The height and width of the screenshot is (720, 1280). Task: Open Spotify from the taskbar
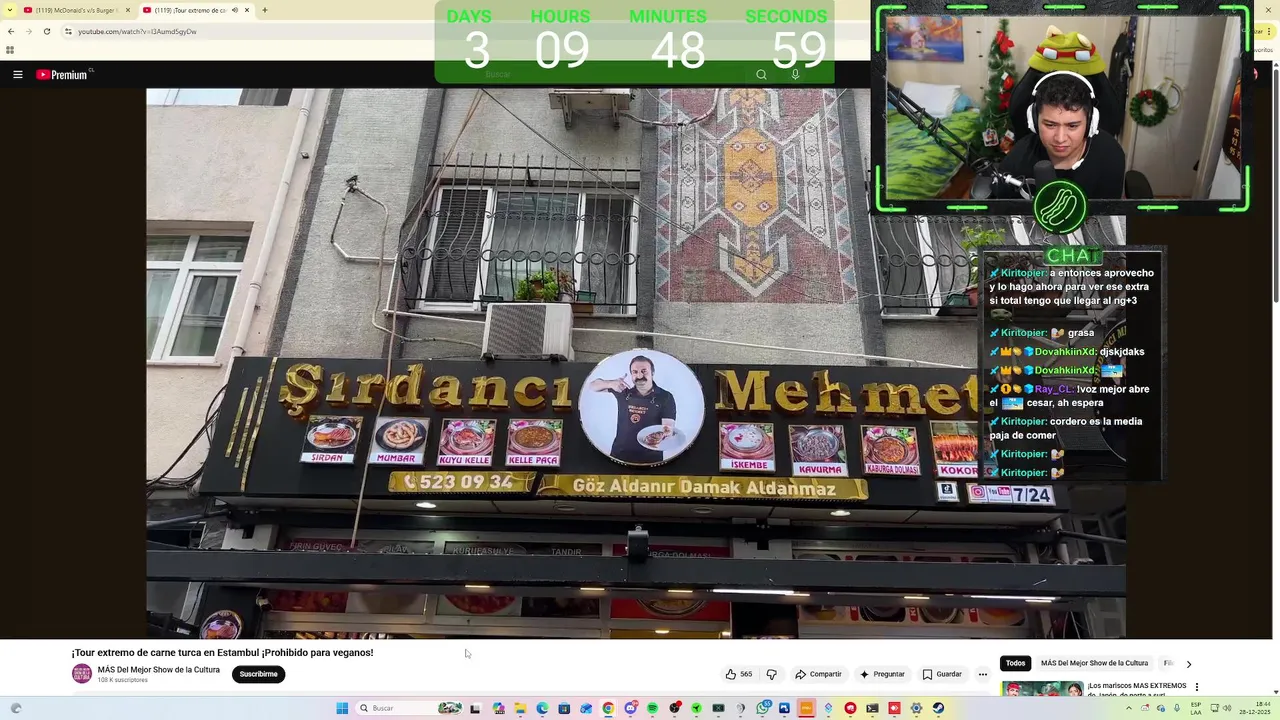652,708
